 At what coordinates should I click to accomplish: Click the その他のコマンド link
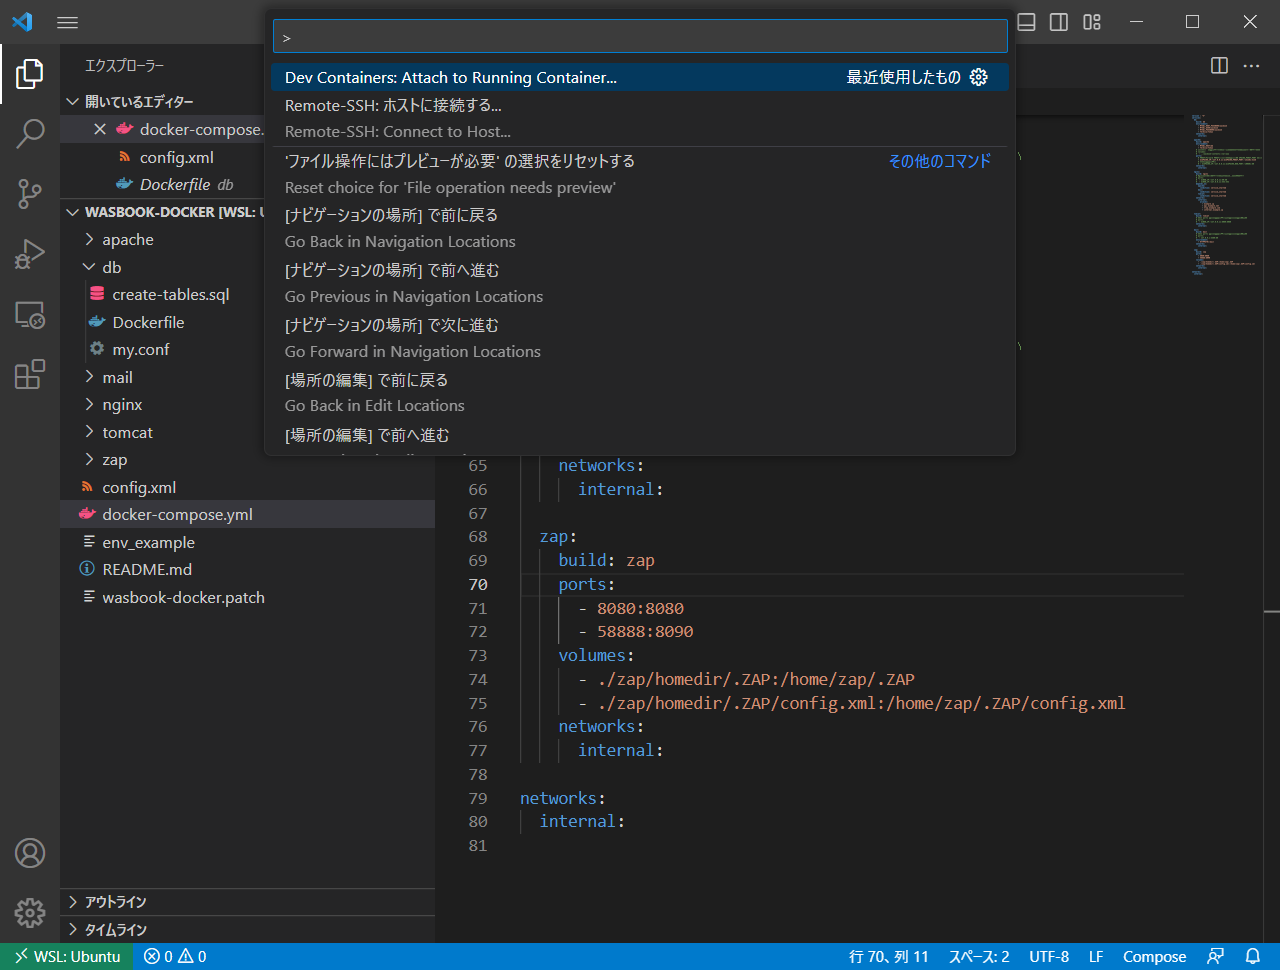(x=938, y=160)
